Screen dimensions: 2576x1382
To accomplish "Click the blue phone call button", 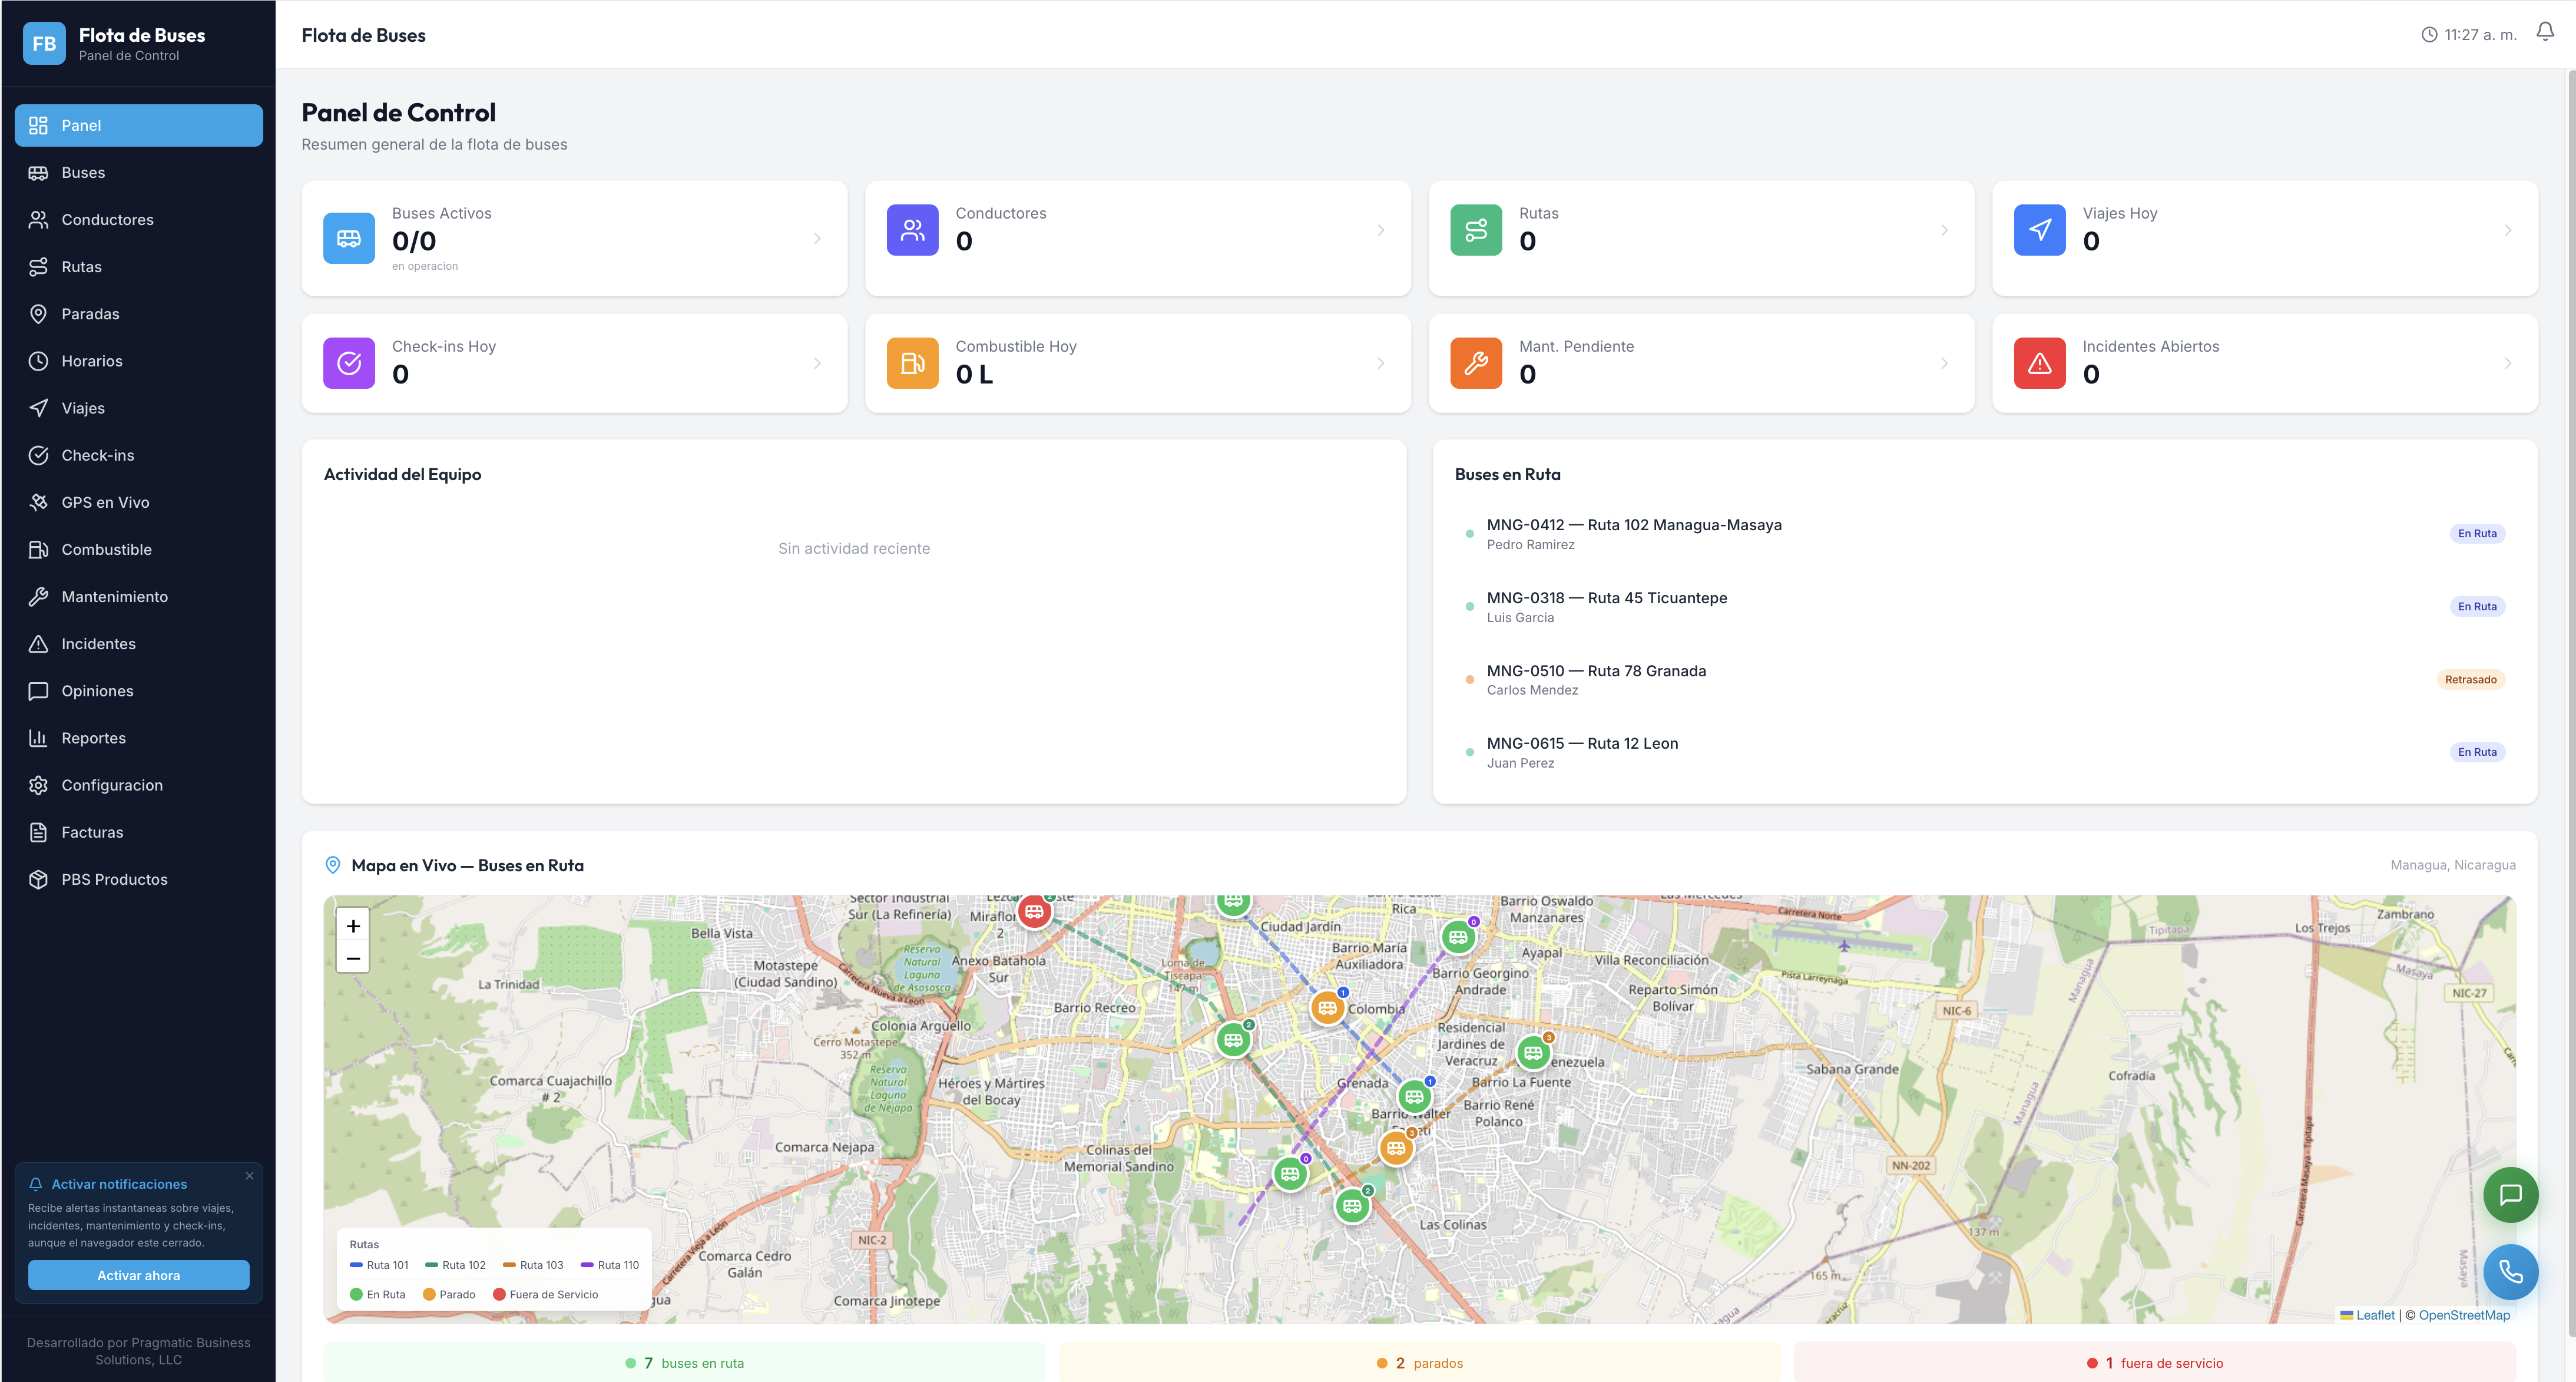I will pyautogui.click(x=2510, y=1271).
